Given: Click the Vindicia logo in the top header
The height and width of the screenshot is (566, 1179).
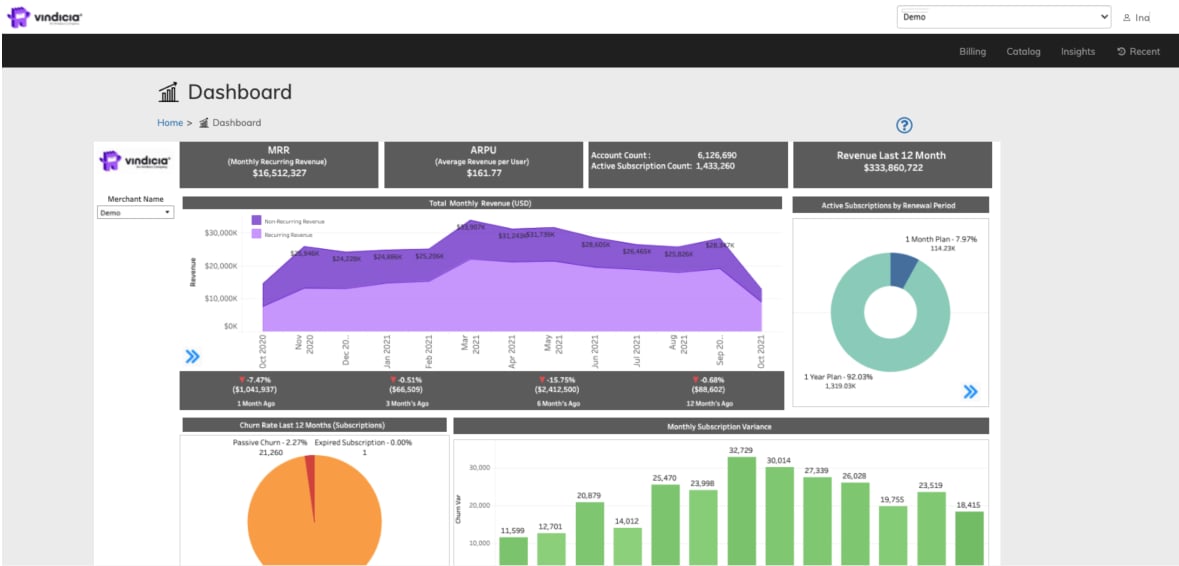Looking at the screenshot, I should tap(44, 17).
